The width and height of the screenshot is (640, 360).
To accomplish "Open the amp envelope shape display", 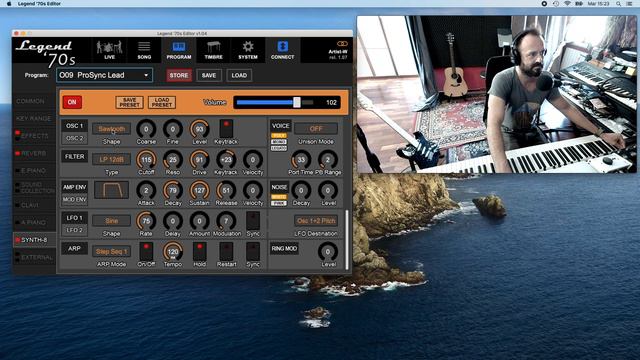I will pyautogui.click(x=111, y=190).
